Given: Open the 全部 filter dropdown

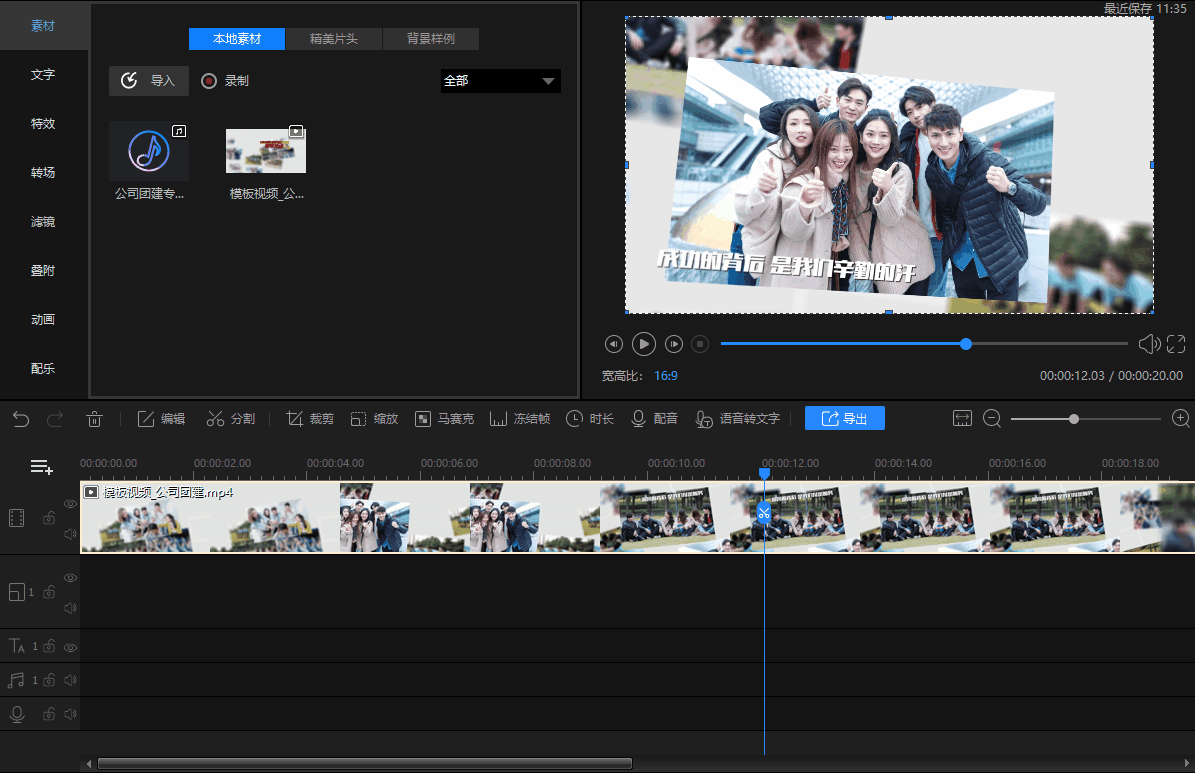Looking at the screenshot, I should coord(500,81).
